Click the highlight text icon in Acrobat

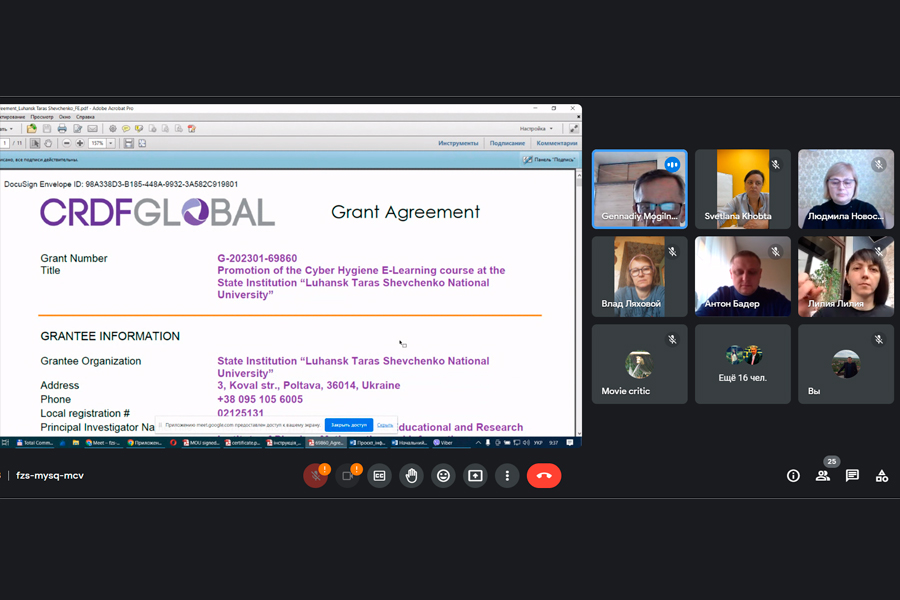pos(139,129)
